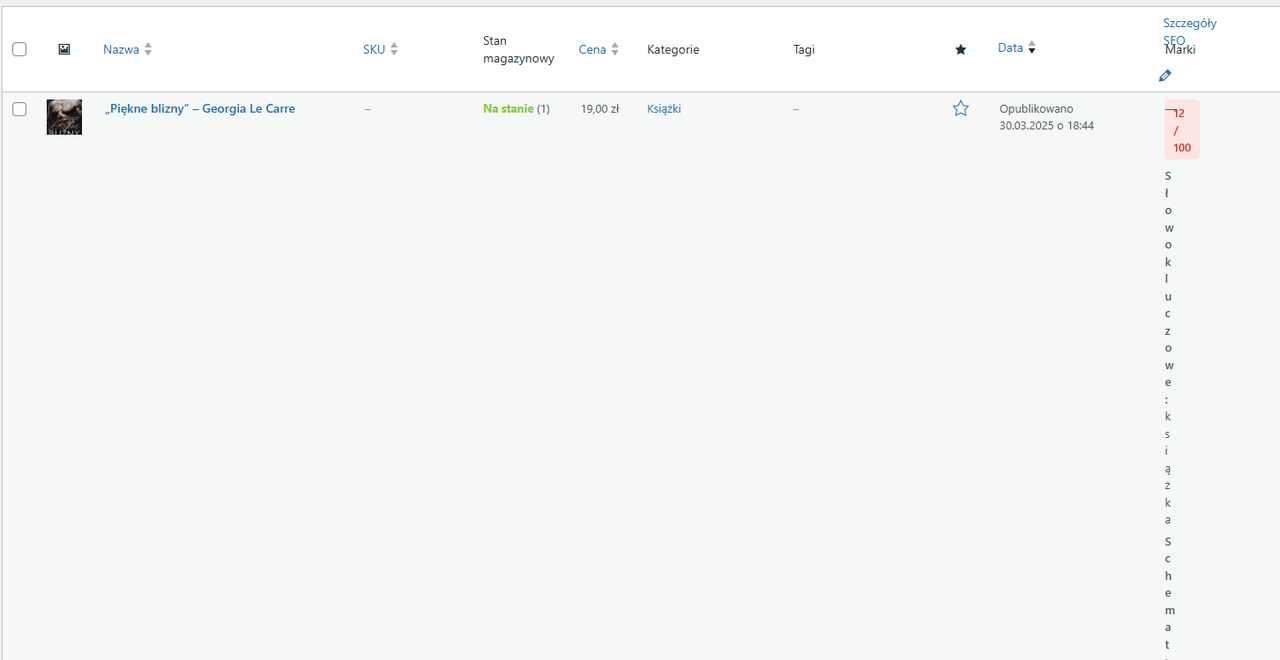Image resolution: width=1280 pixels, height=660 pixels.
Task: Click the Szczegóły SEO column header
Action: pyautogui.click(x=1190, y=31)
